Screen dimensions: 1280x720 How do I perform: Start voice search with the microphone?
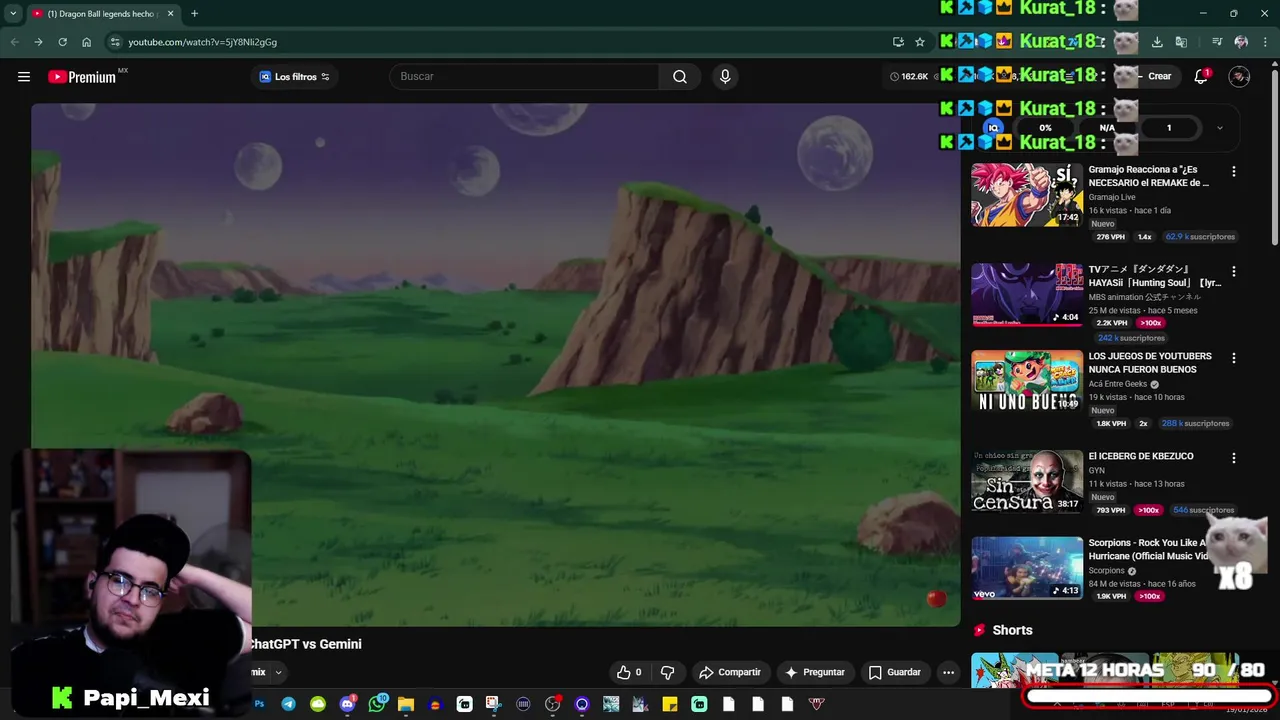pyautogui.click(x=725, y=77)
